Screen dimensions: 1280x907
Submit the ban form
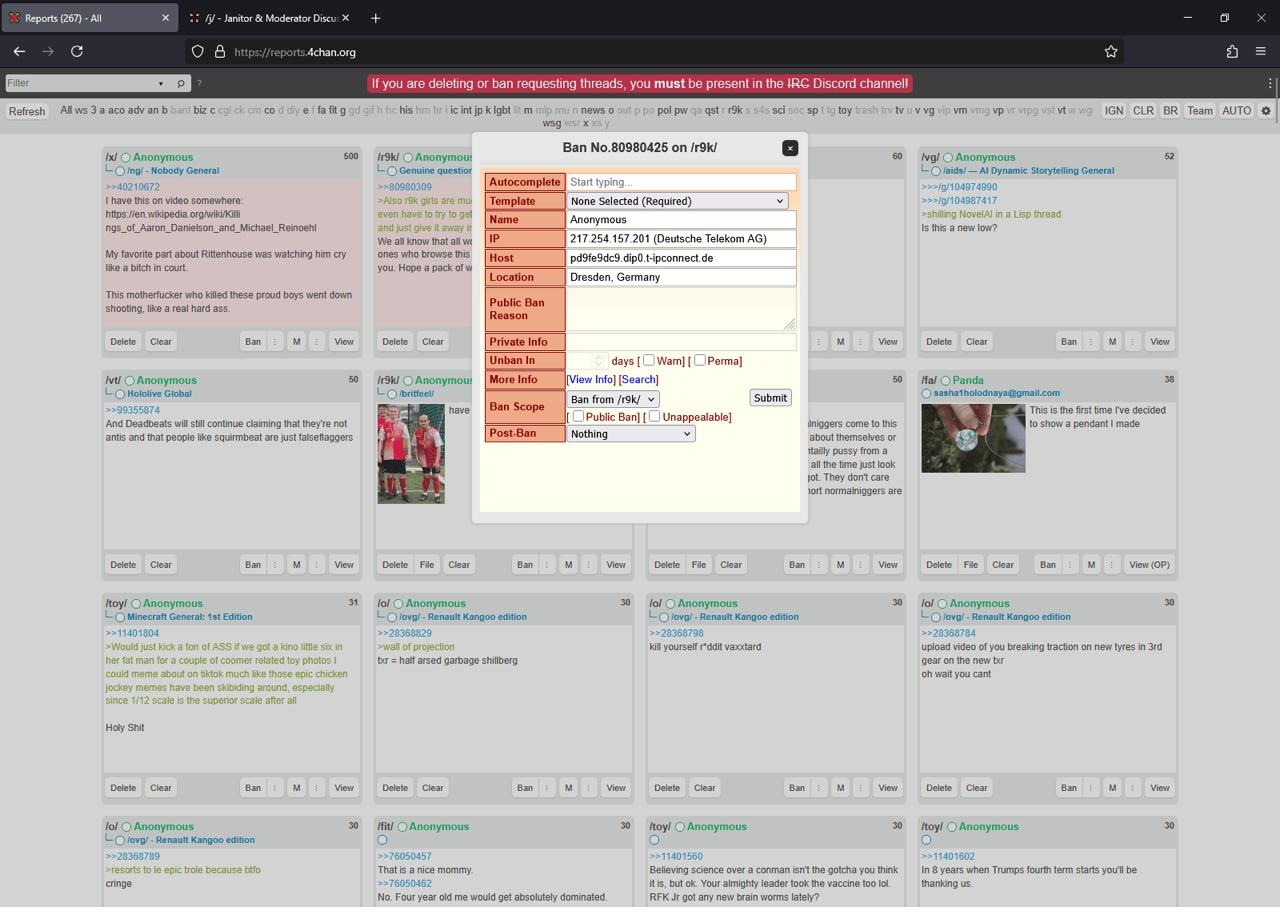pyautogui.click(x=770, y=398)
